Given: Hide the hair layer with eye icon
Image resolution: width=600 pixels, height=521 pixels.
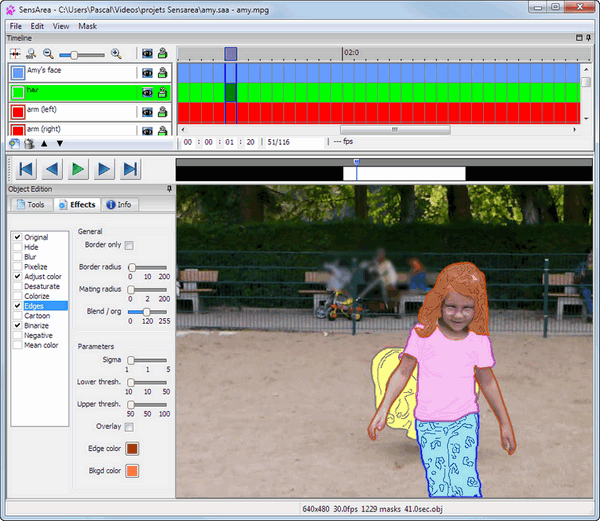Looking at the screenshot, I should [147, 92].
